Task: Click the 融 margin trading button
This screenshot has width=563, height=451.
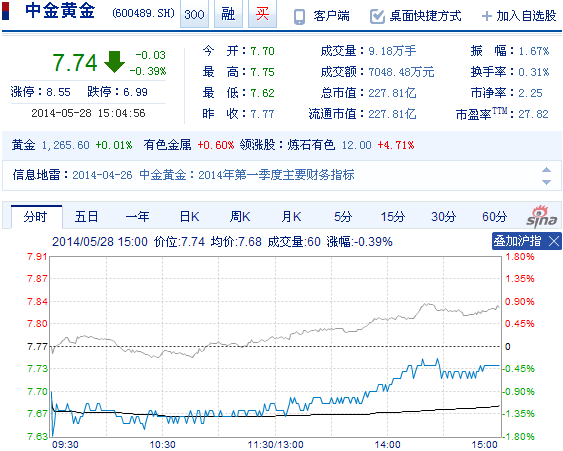Action: pyautogui.click(x=228, y=14)
